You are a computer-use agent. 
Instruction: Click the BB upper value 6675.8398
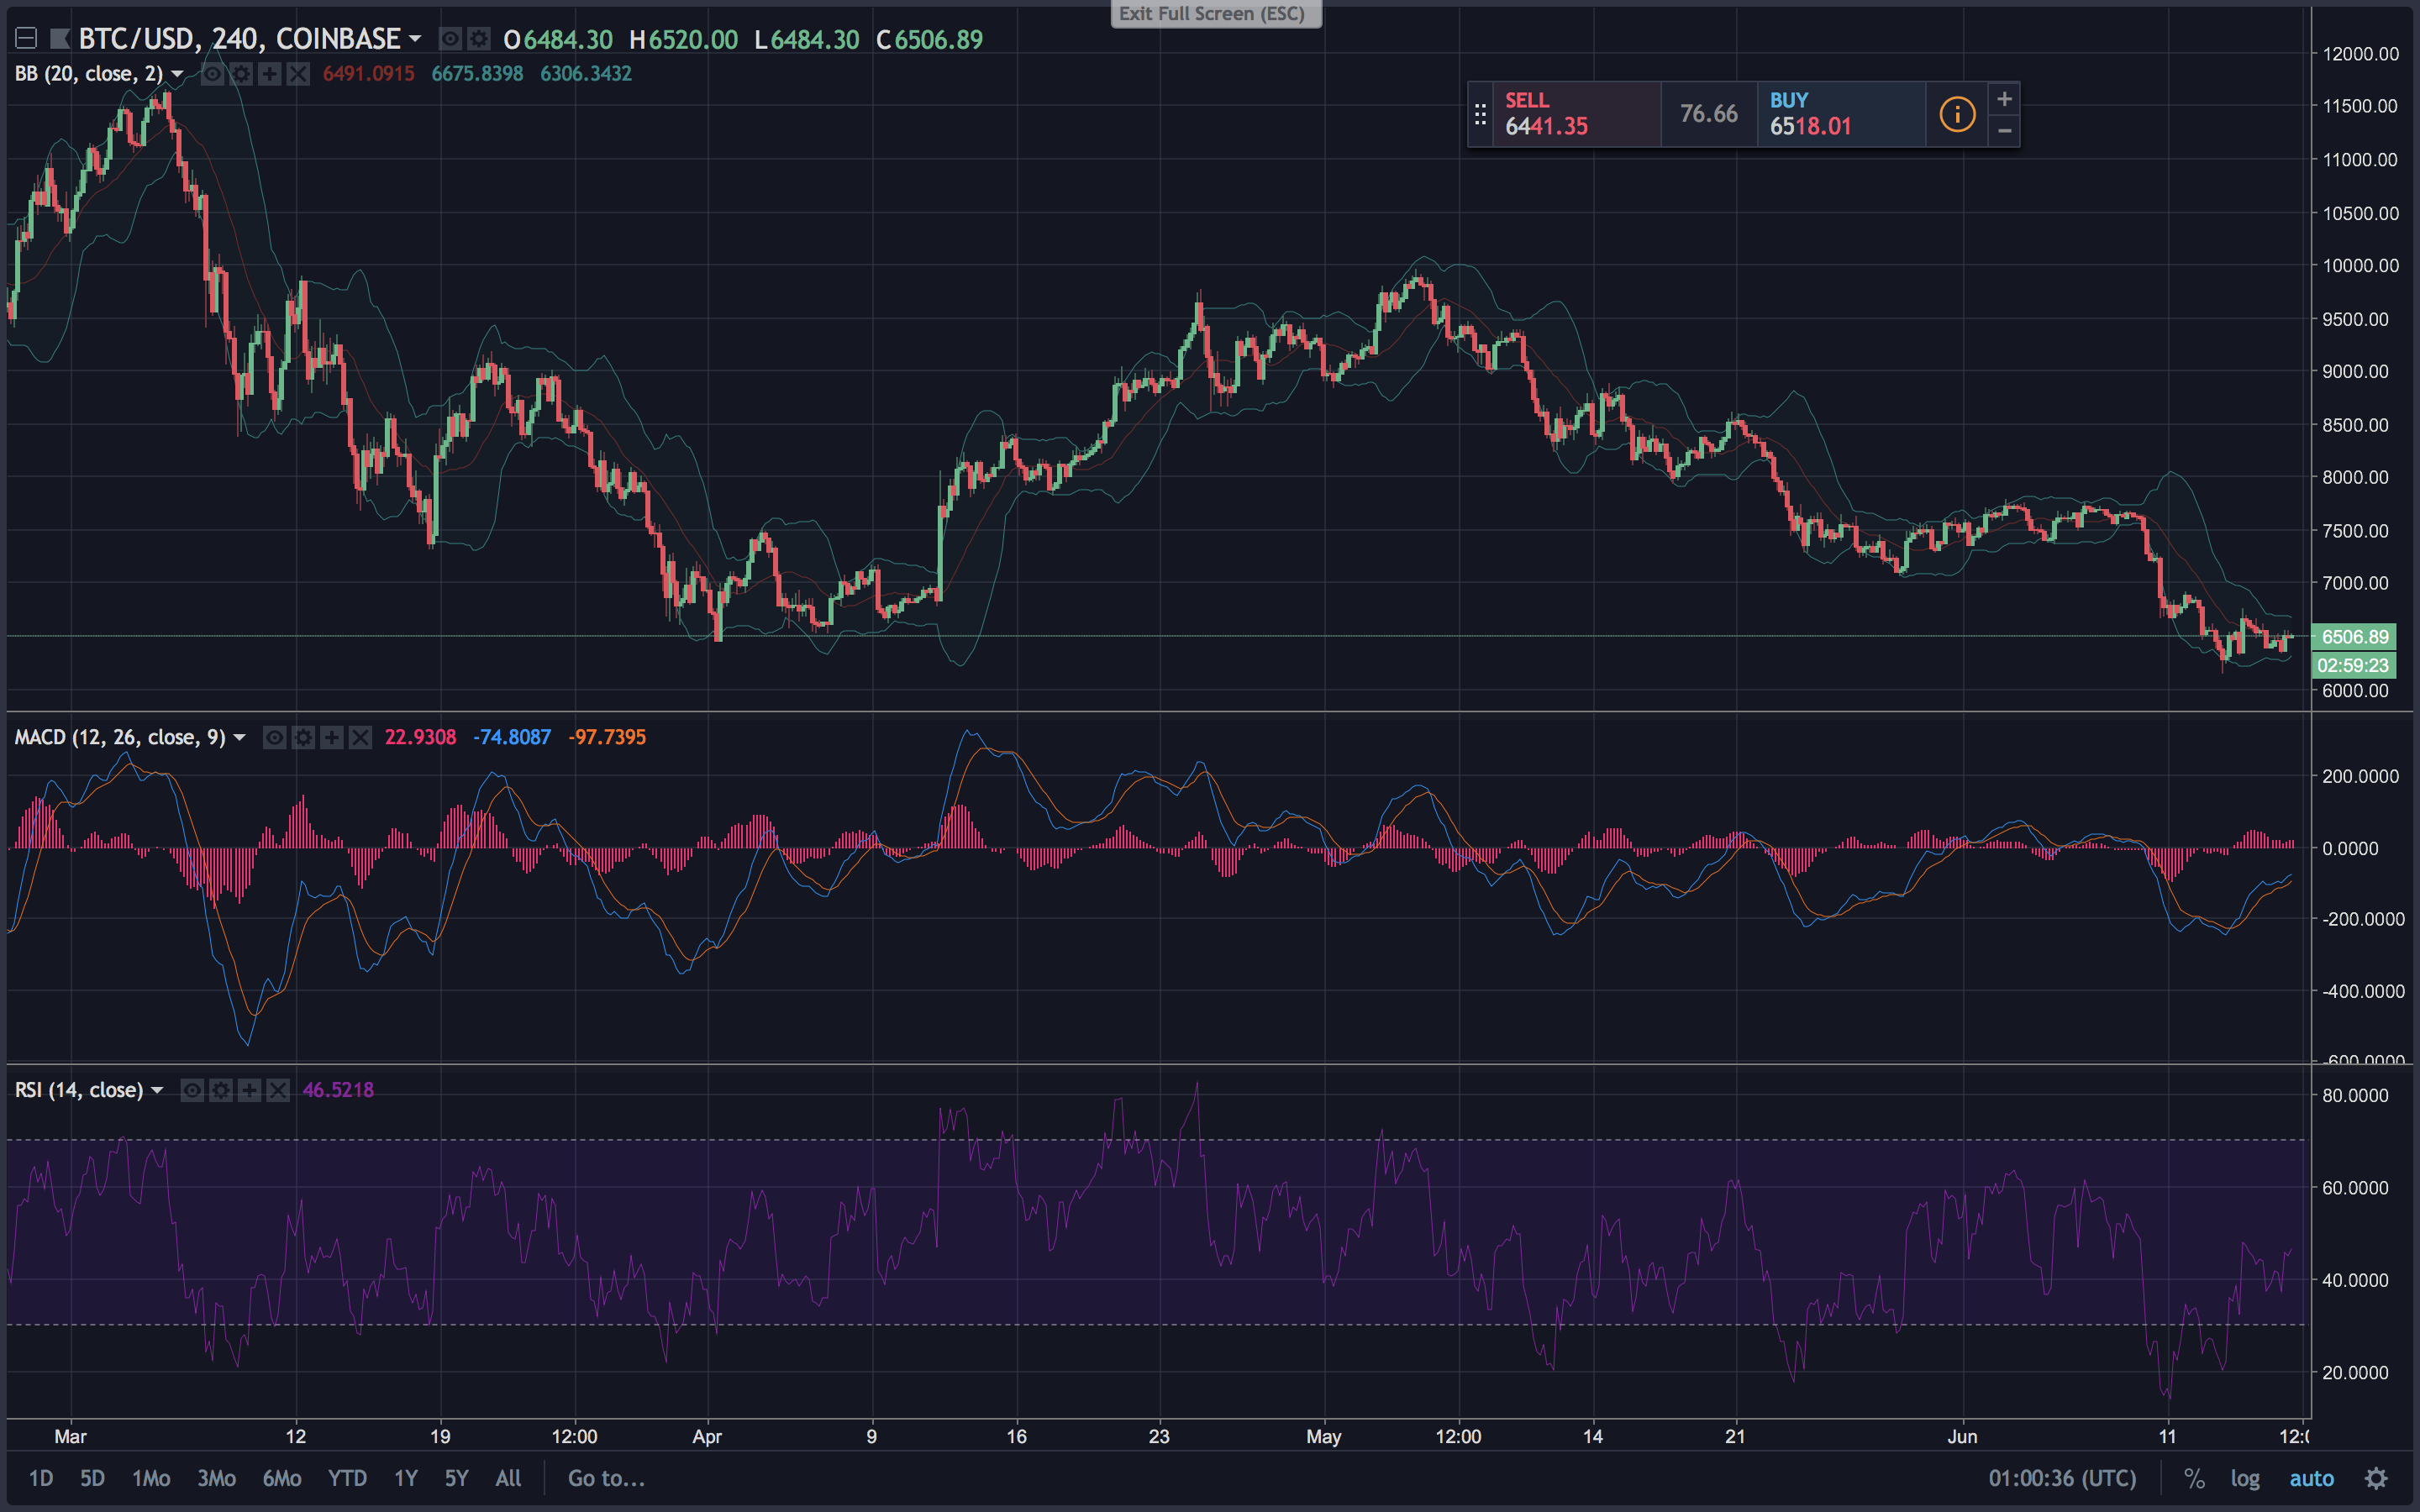pos(477,74)
